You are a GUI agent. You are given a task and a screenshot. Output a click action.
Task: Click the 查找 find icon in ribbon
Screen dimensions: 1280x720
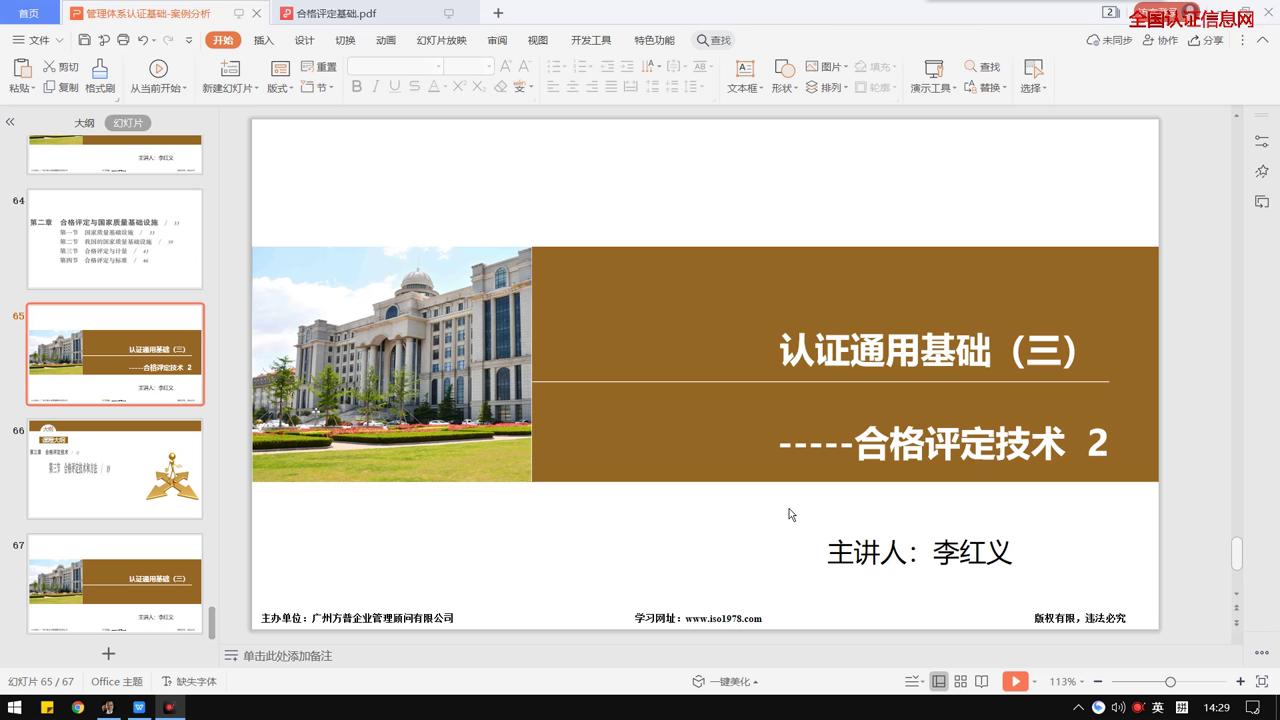tap(982, 67)
